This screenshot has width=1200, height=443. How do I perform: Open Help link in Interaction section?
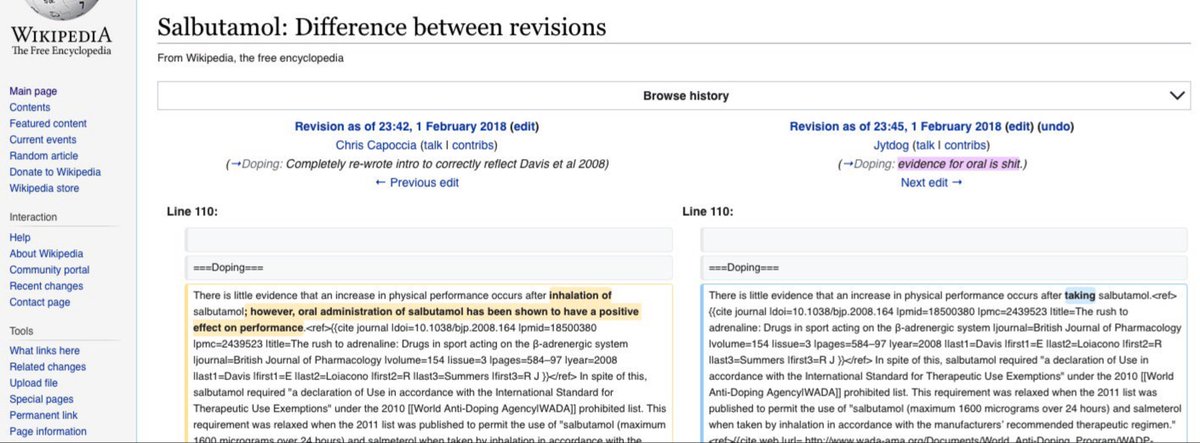tap(20, 238)
